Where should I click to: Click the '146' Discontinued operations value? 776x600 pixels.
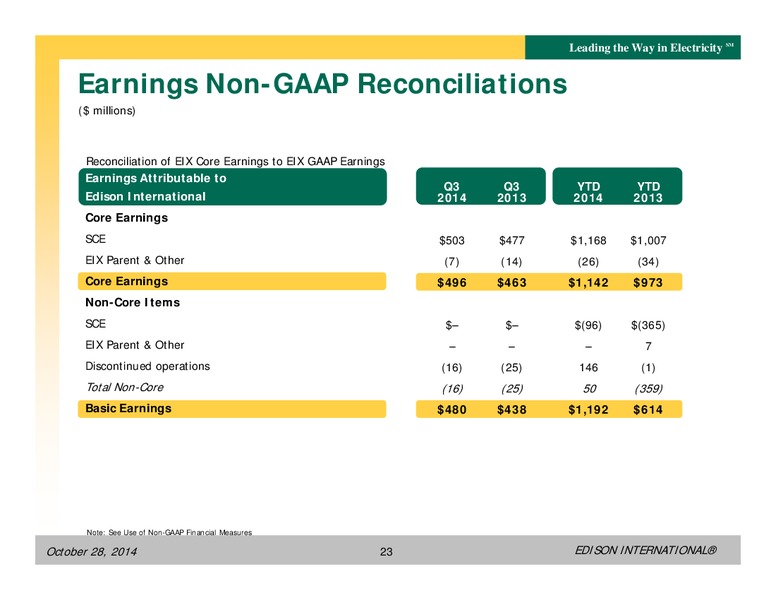[588, 368]
